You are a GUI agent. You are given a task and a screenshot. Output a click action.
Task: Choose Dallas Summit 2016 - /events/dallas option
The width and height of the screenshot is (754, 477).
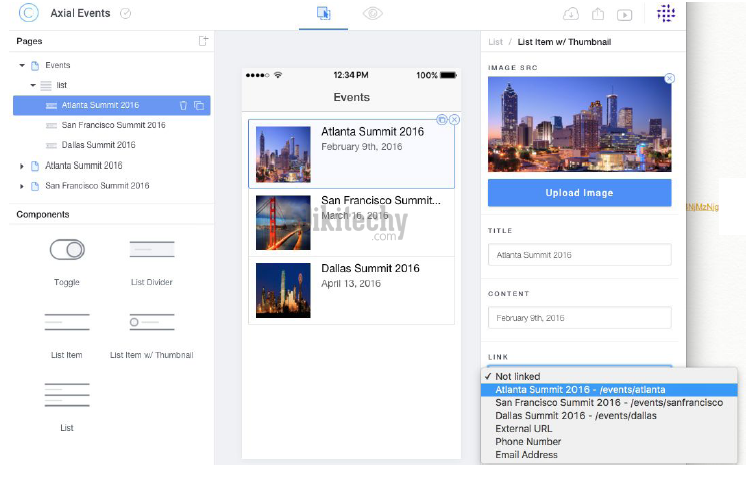pos(609,415)
